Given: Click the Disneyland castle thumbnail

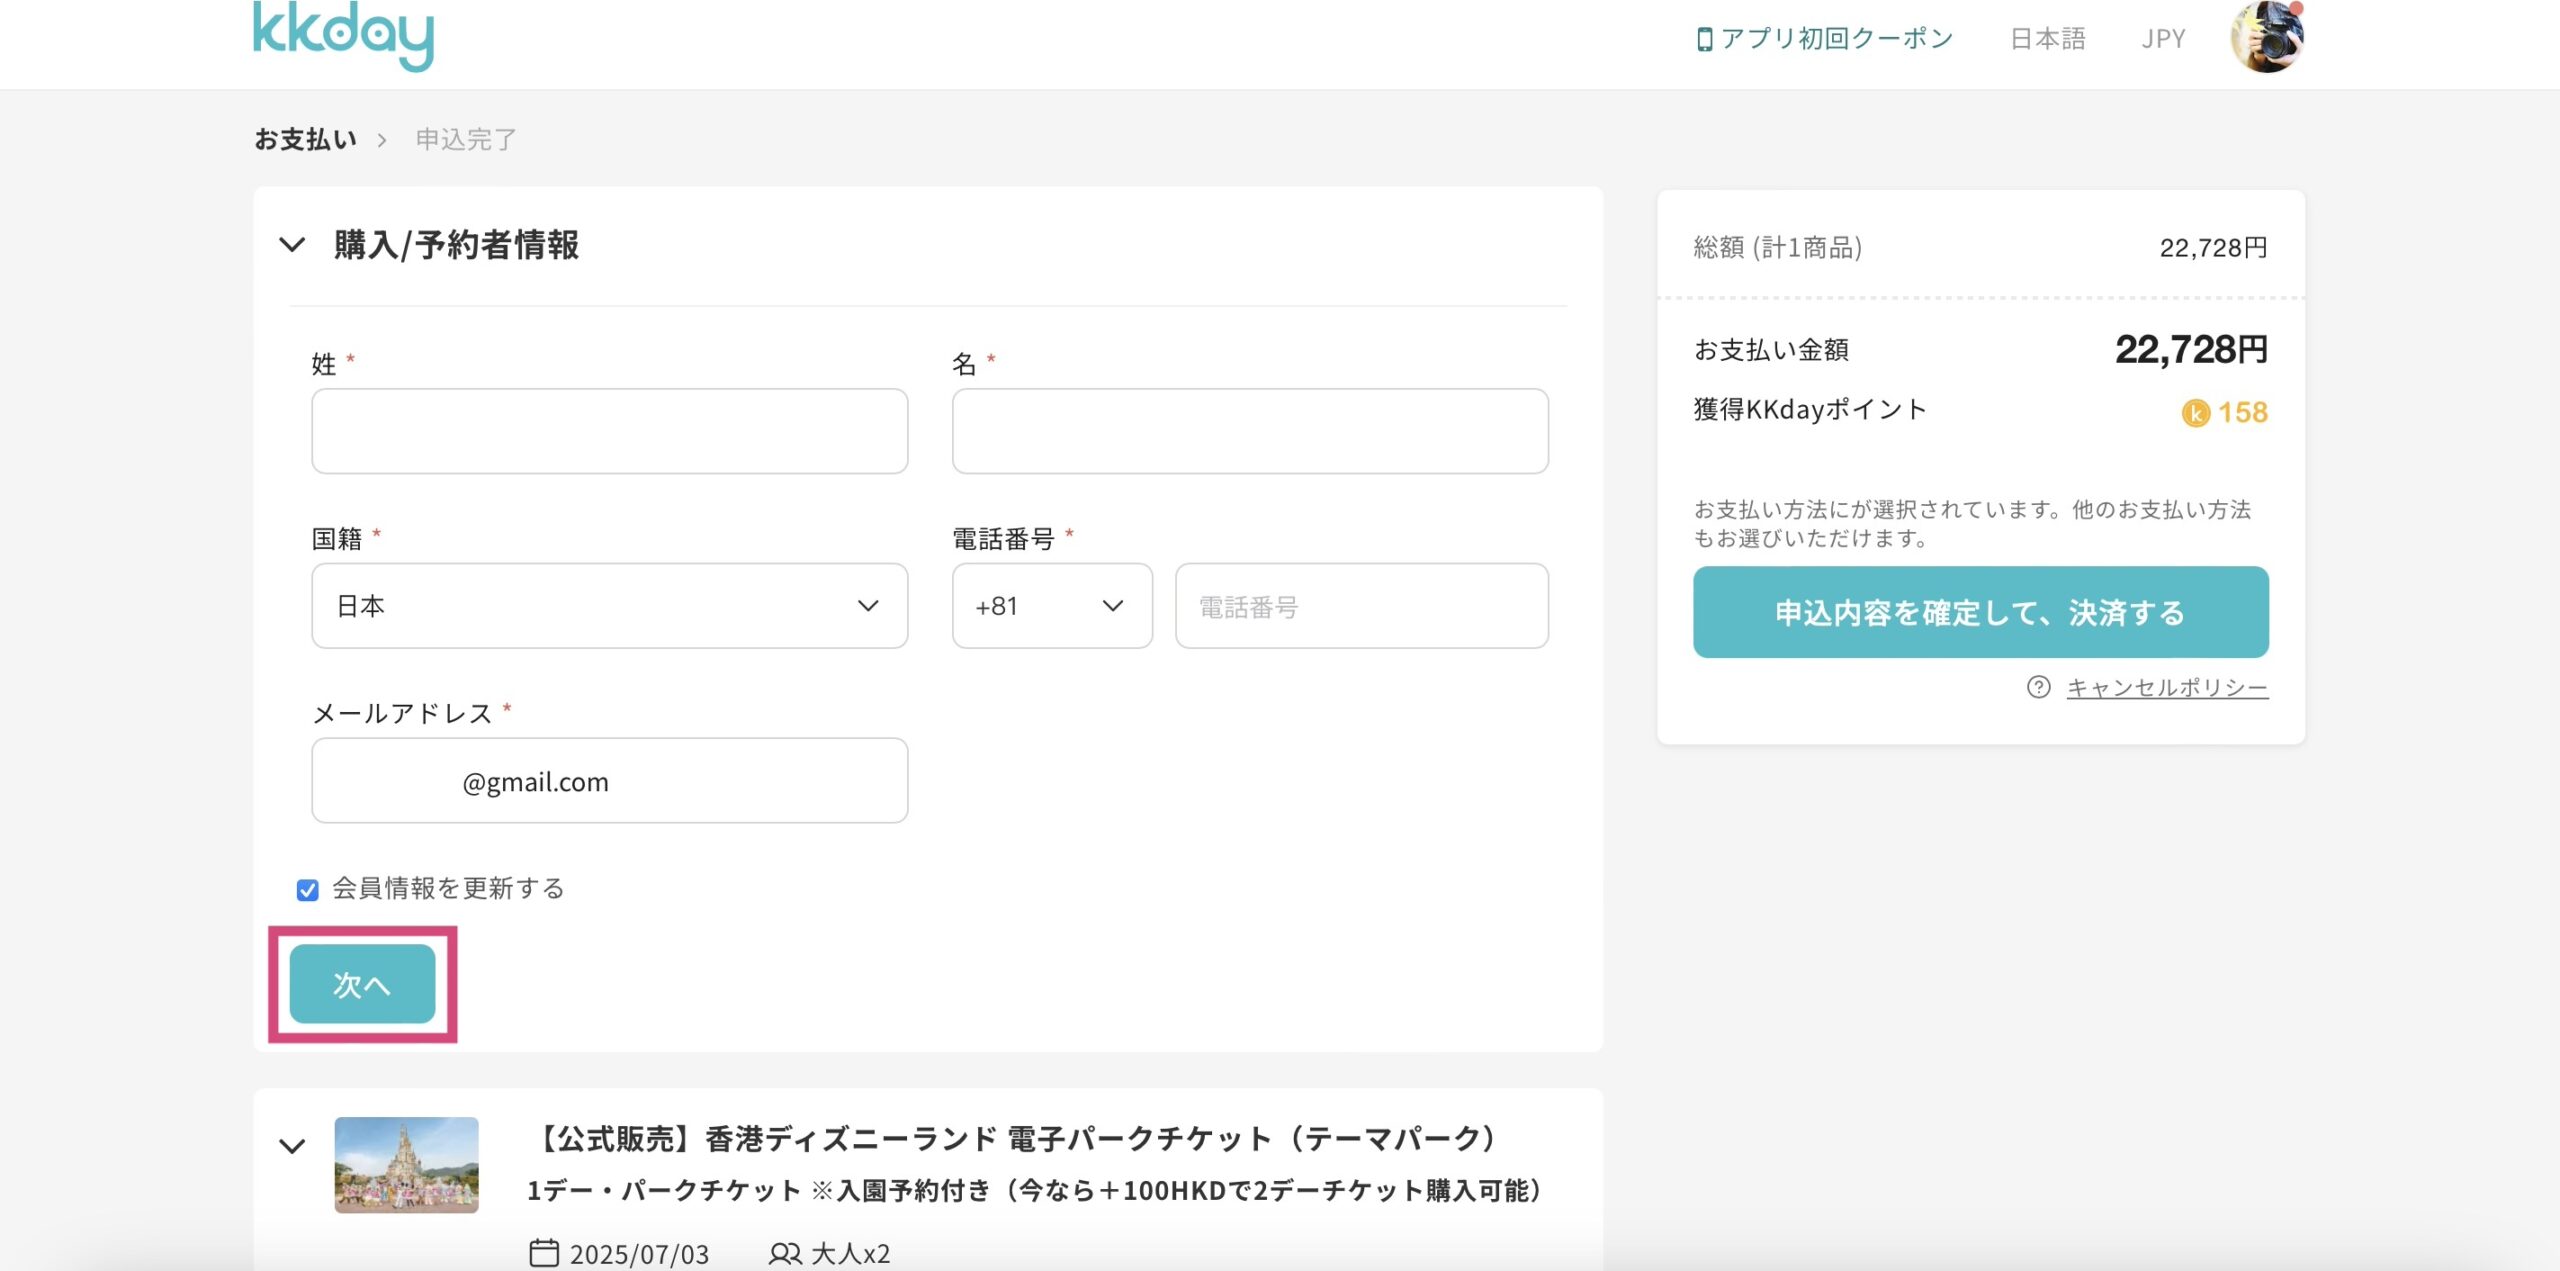Looking at the screenshot, I should (406, 1165).
